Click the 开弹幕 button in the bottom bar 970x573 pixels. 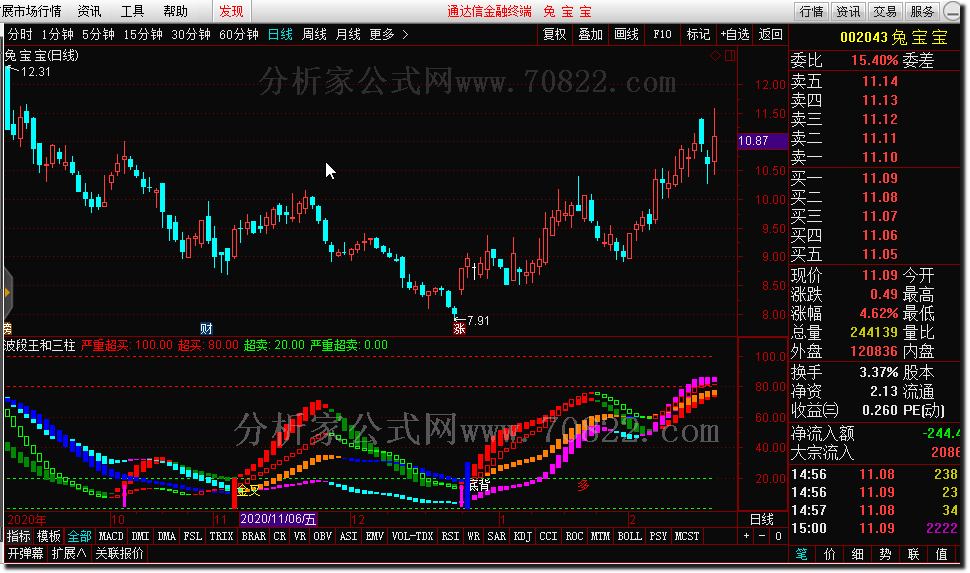tap(25, 553)
